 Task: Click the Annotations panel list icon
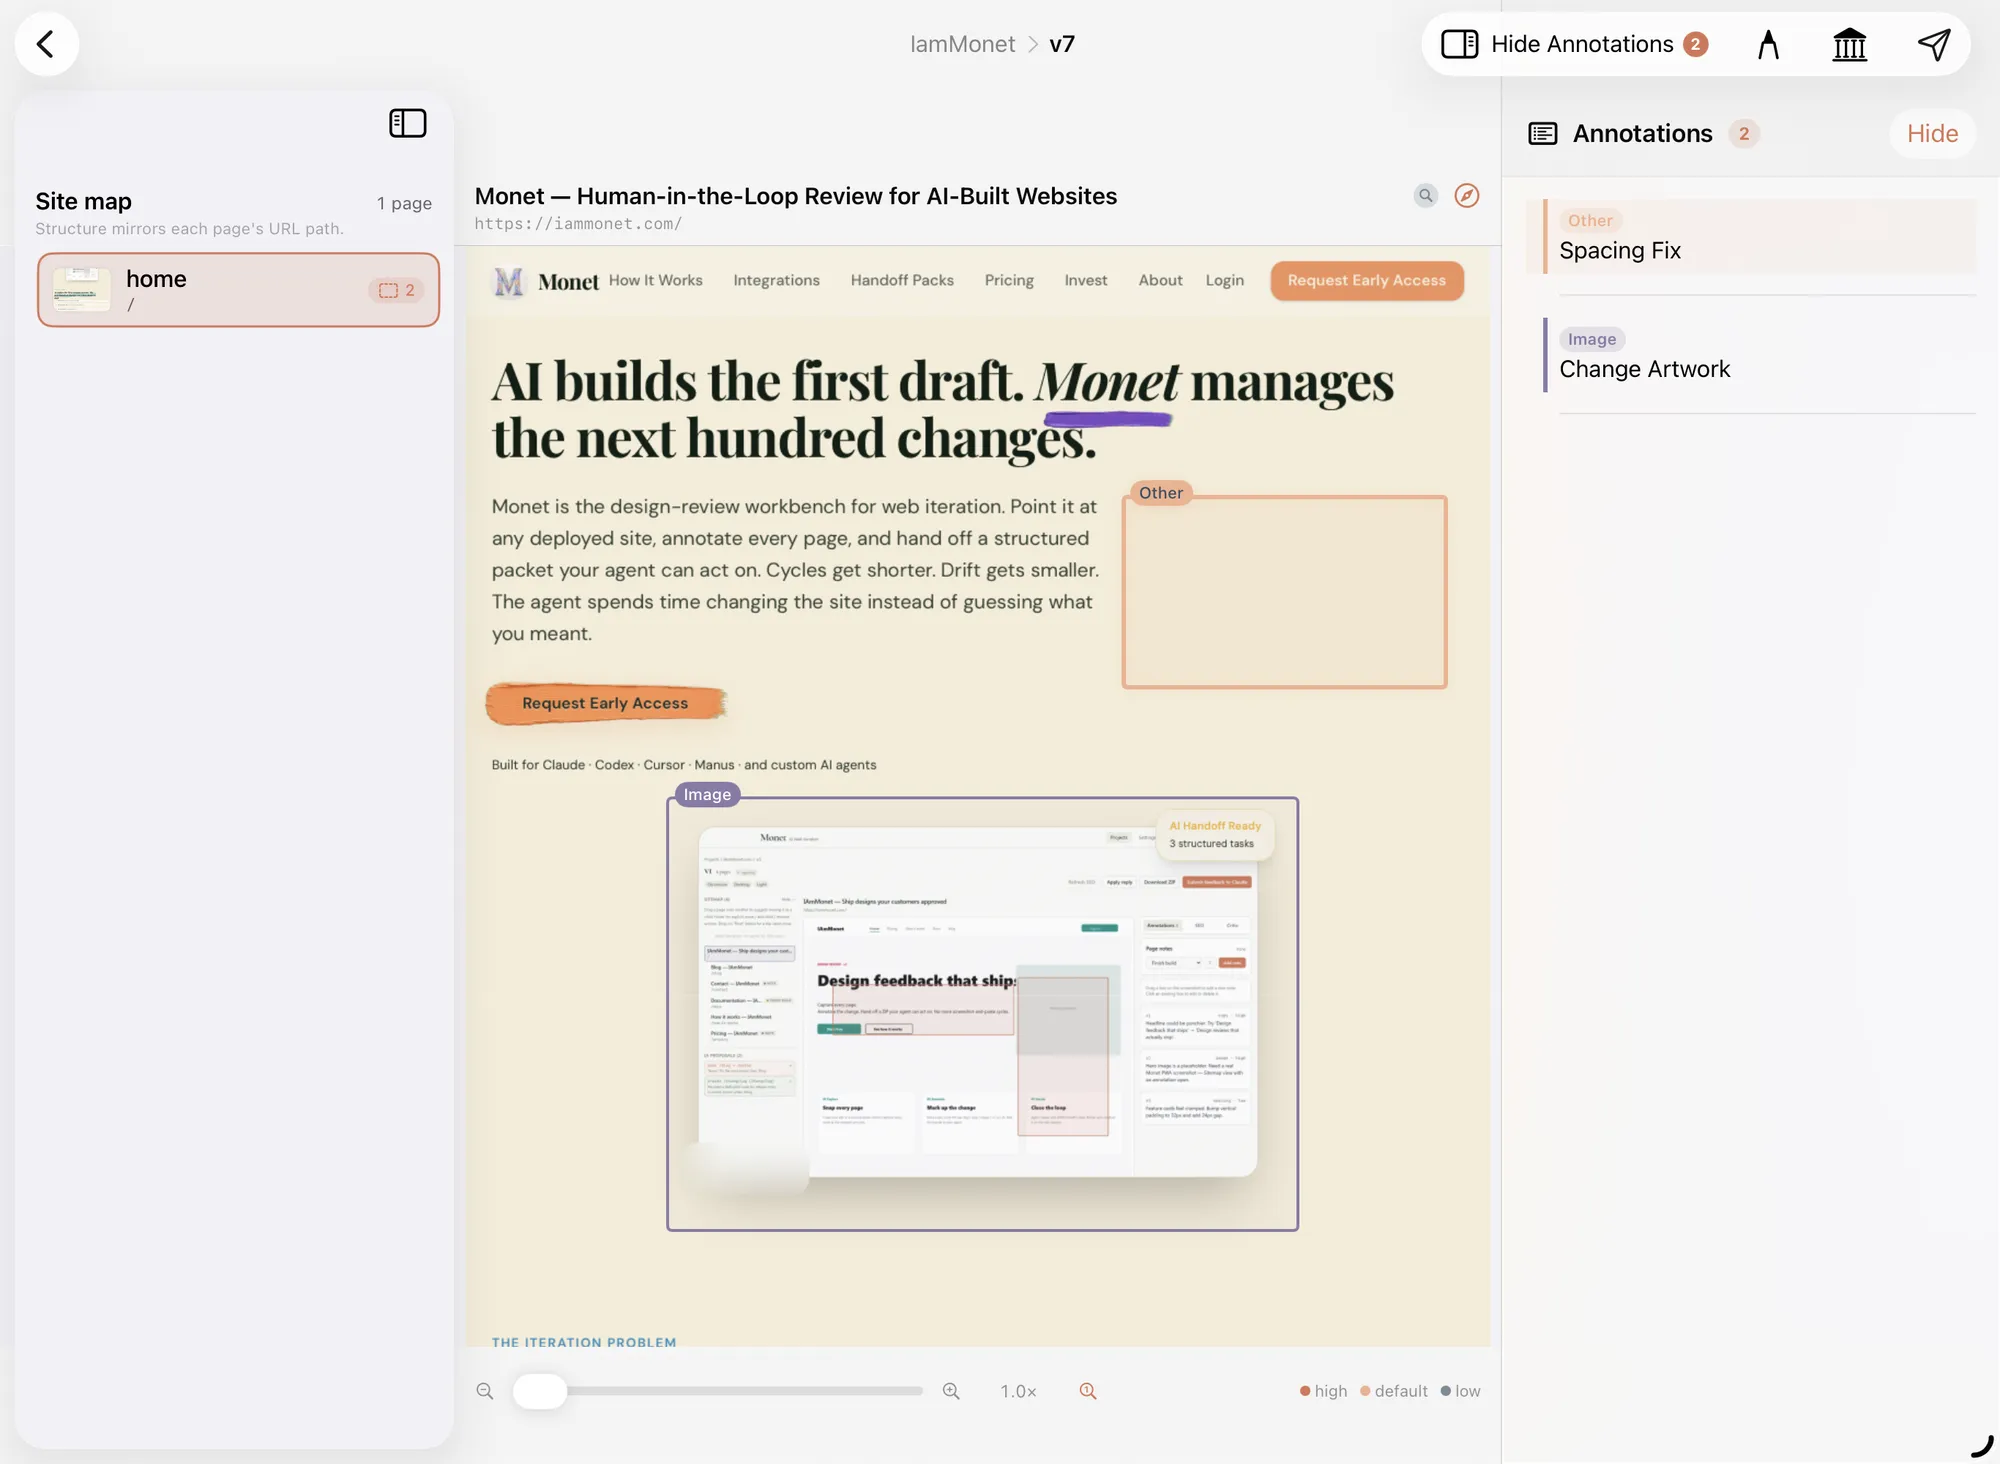pos(1543,133)
